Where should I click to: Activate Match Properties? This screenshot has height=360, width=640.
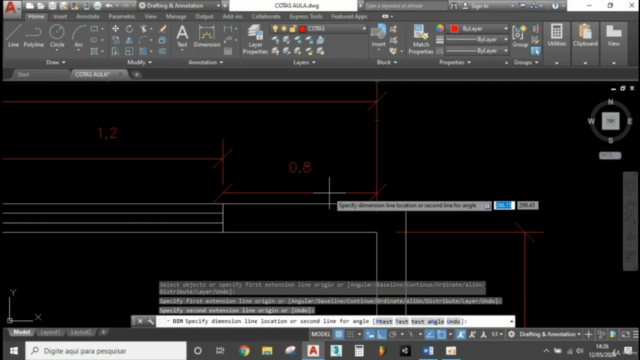[420, 39]
